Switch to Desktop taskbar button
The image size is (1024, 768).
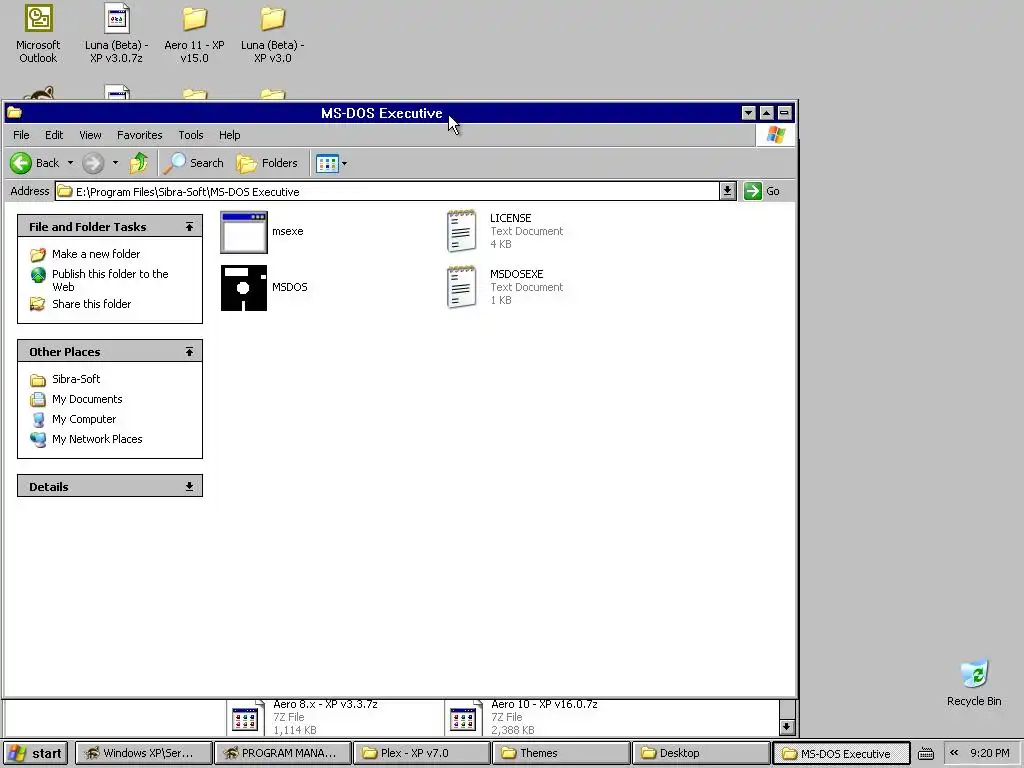tap(701, 753)
